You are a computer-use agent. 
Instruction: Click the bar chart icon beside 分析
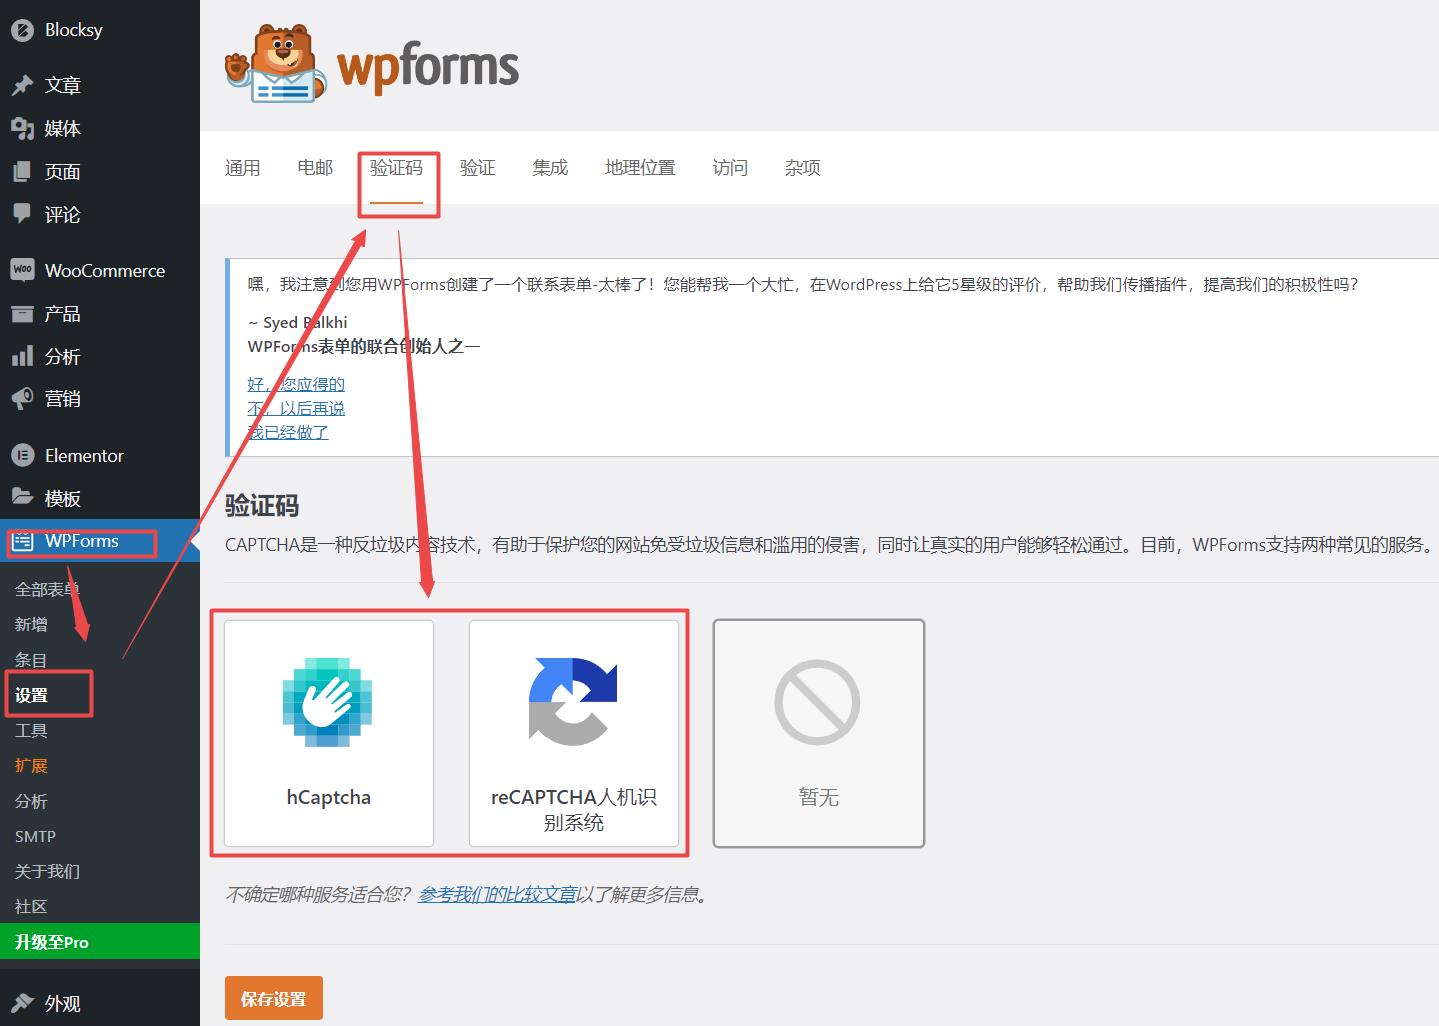tap(22, 356)
